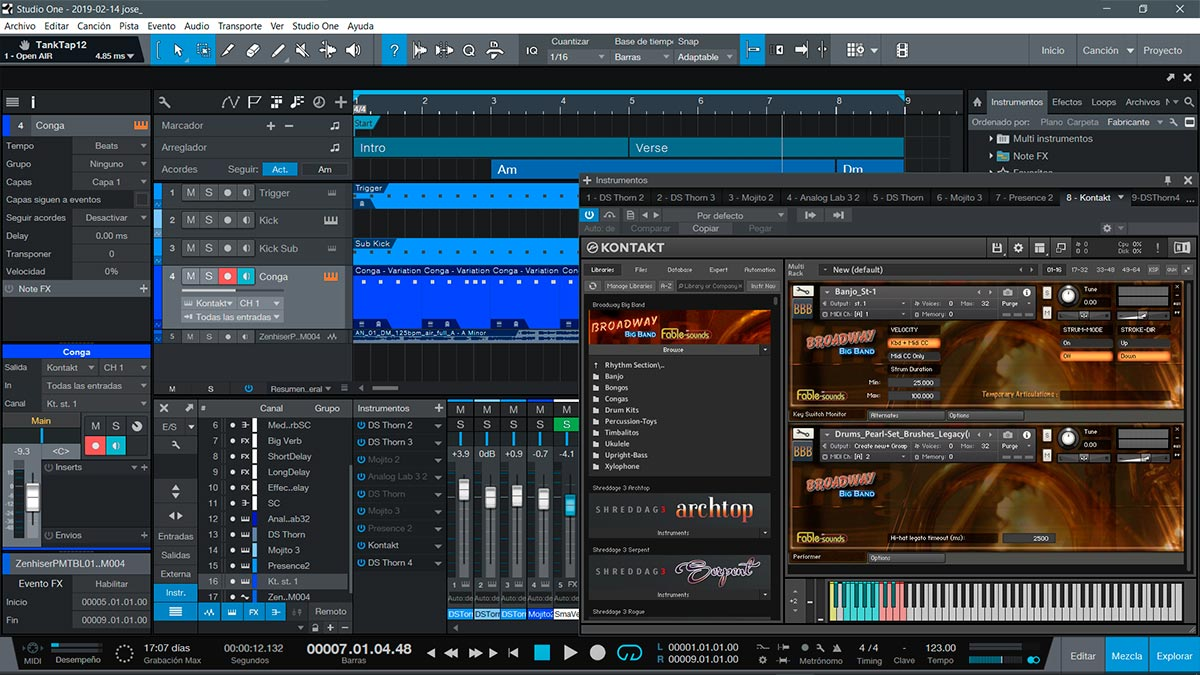Viewport: 1200px width, 675px height.
Task: Toggle the Loop button in the transport
Action: coord(629,652)
